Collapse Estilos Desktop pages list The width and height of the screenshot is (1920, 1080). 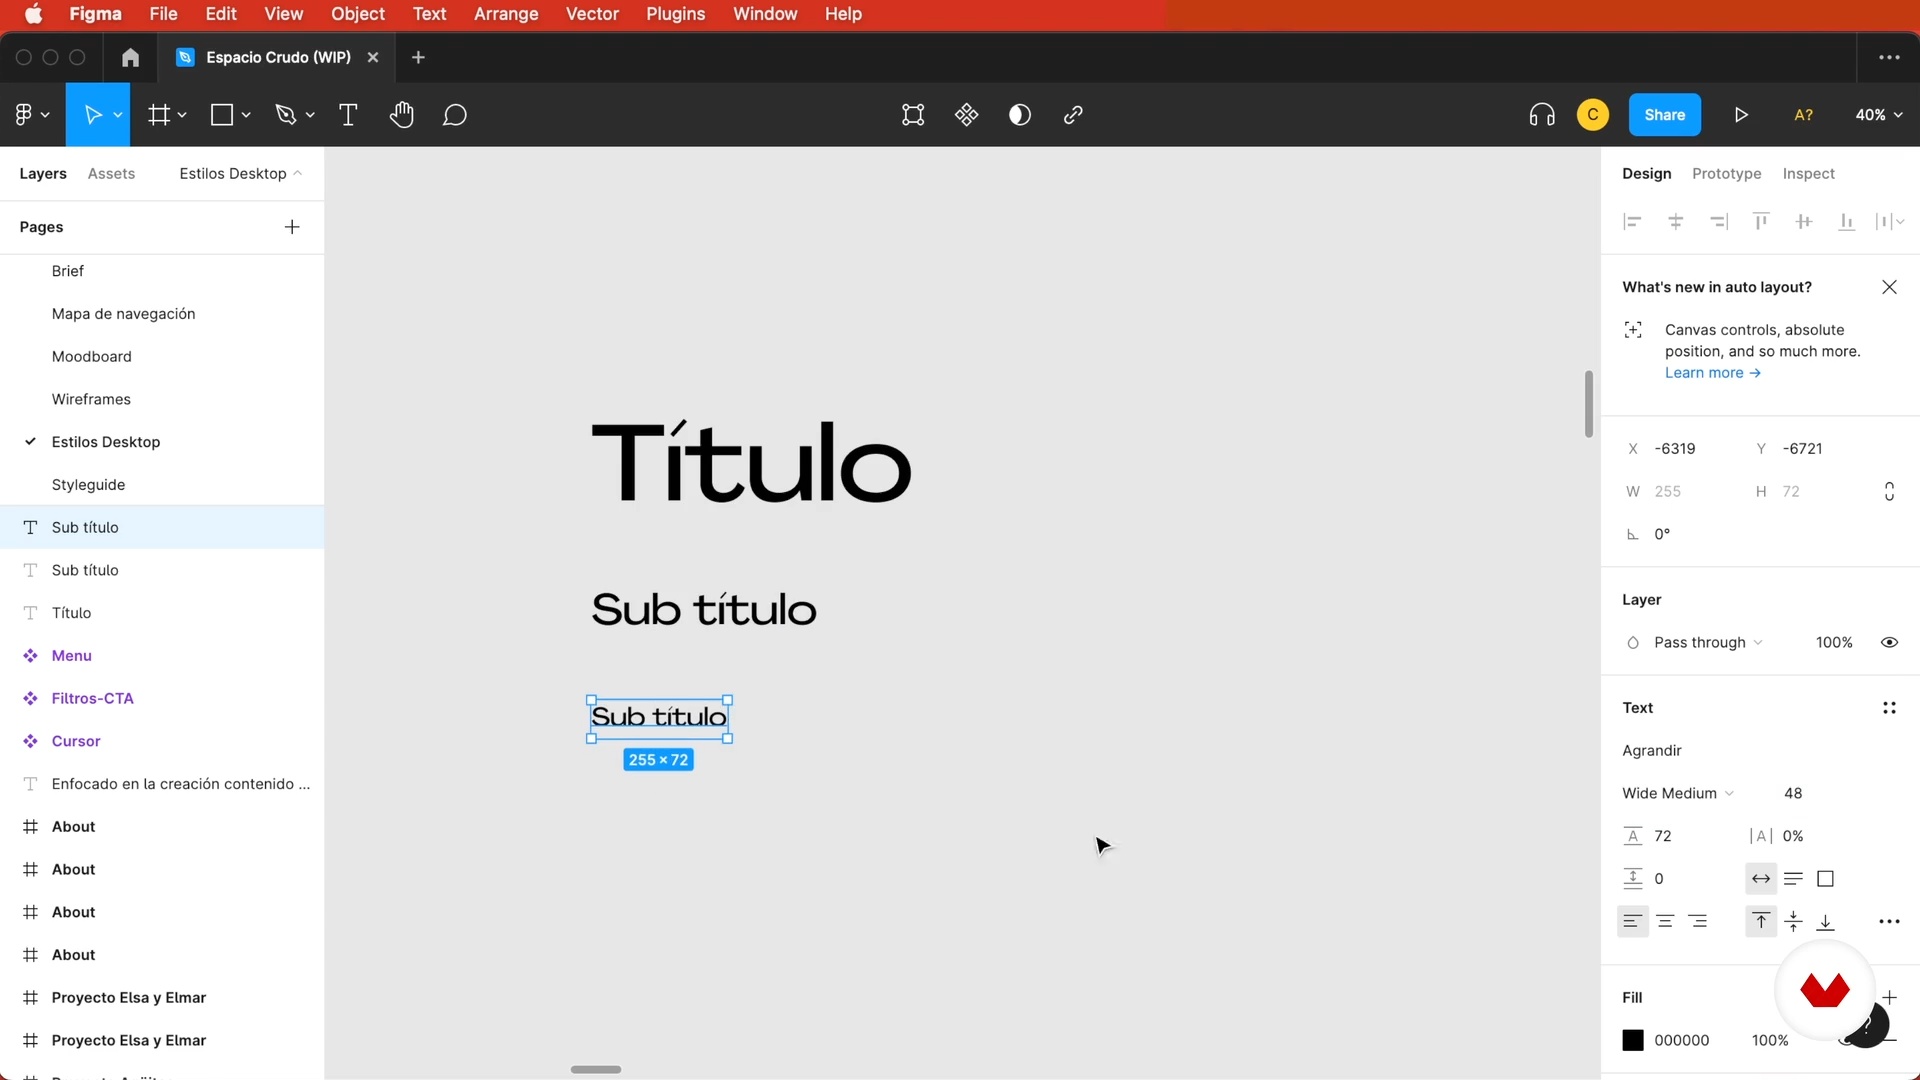[240, 174]
